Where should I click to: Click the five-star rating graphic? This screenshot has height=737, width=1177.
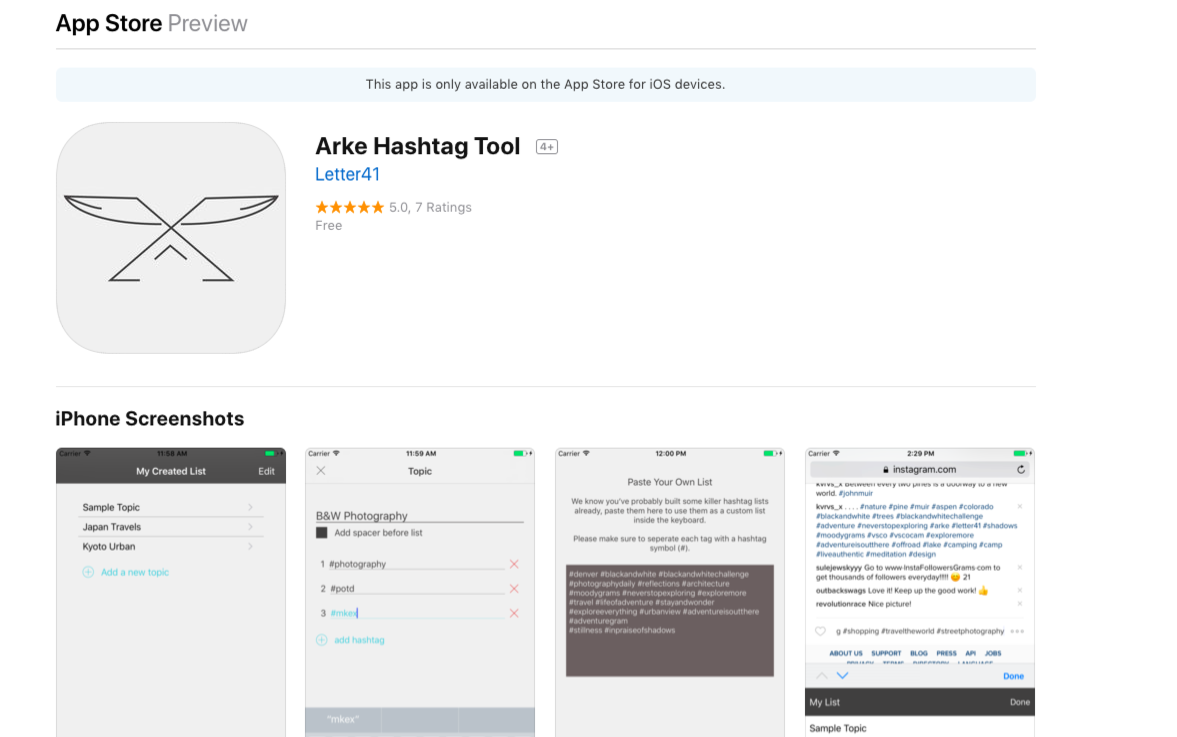[349, 207]
